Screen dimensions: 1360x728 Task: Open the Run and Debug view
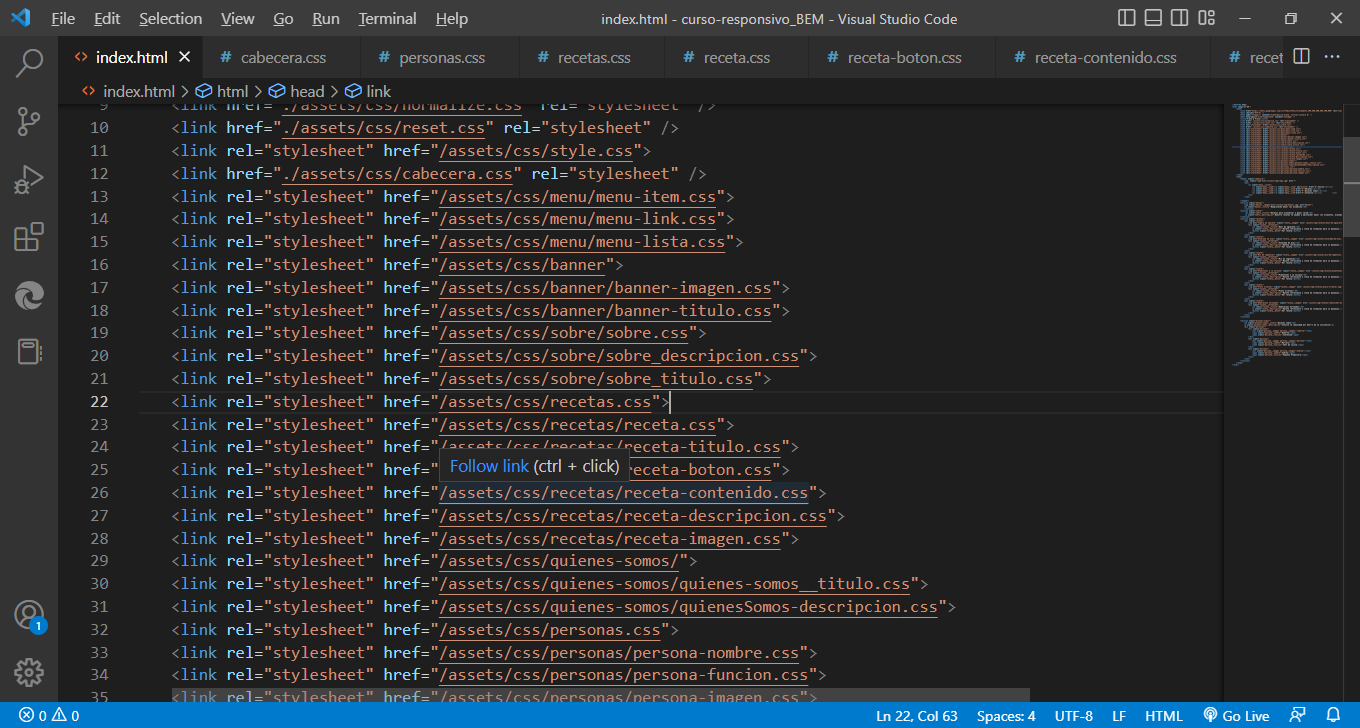29,180
